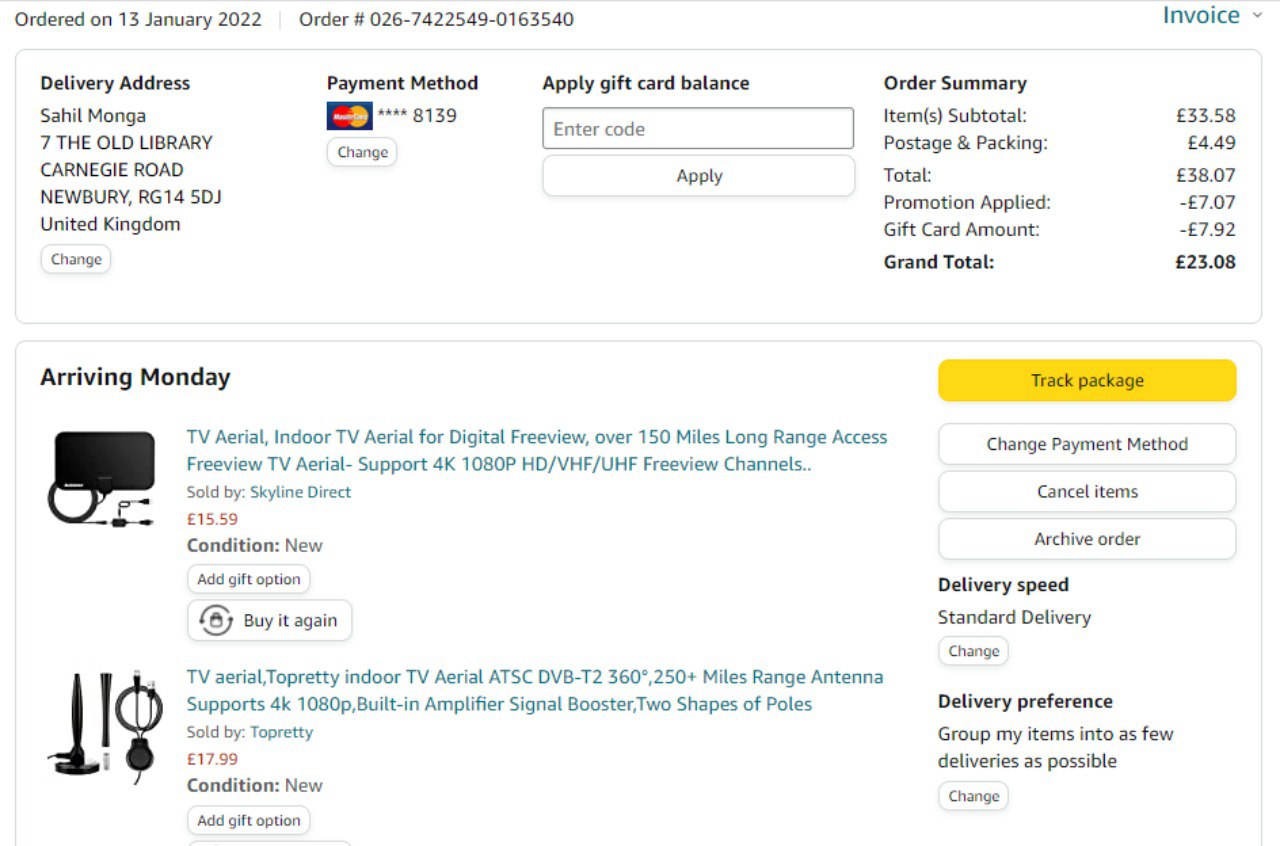
Task: Open the indoor TV aerial product thumbnail
Action: click(102, 478)
